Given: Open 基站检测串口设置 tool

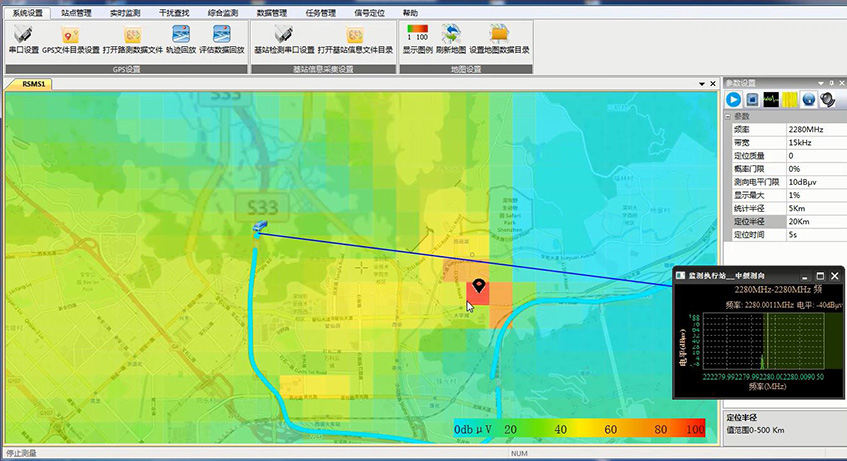Looking at the screenshot, I should click(284, 39).
